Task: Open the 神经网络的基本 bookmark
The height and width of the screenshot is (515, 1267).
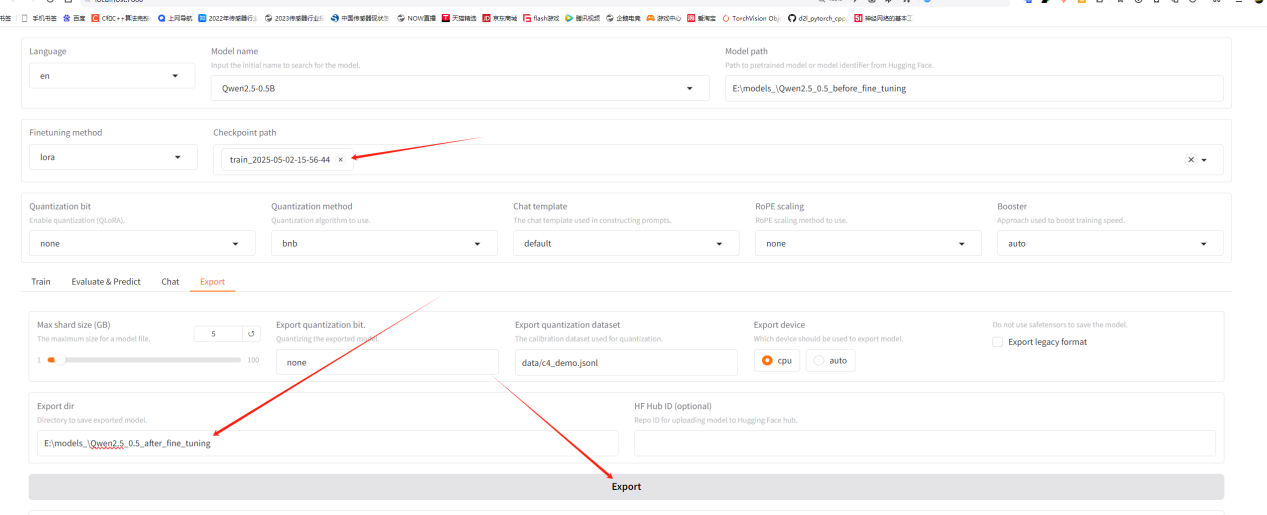Action: 883,18
